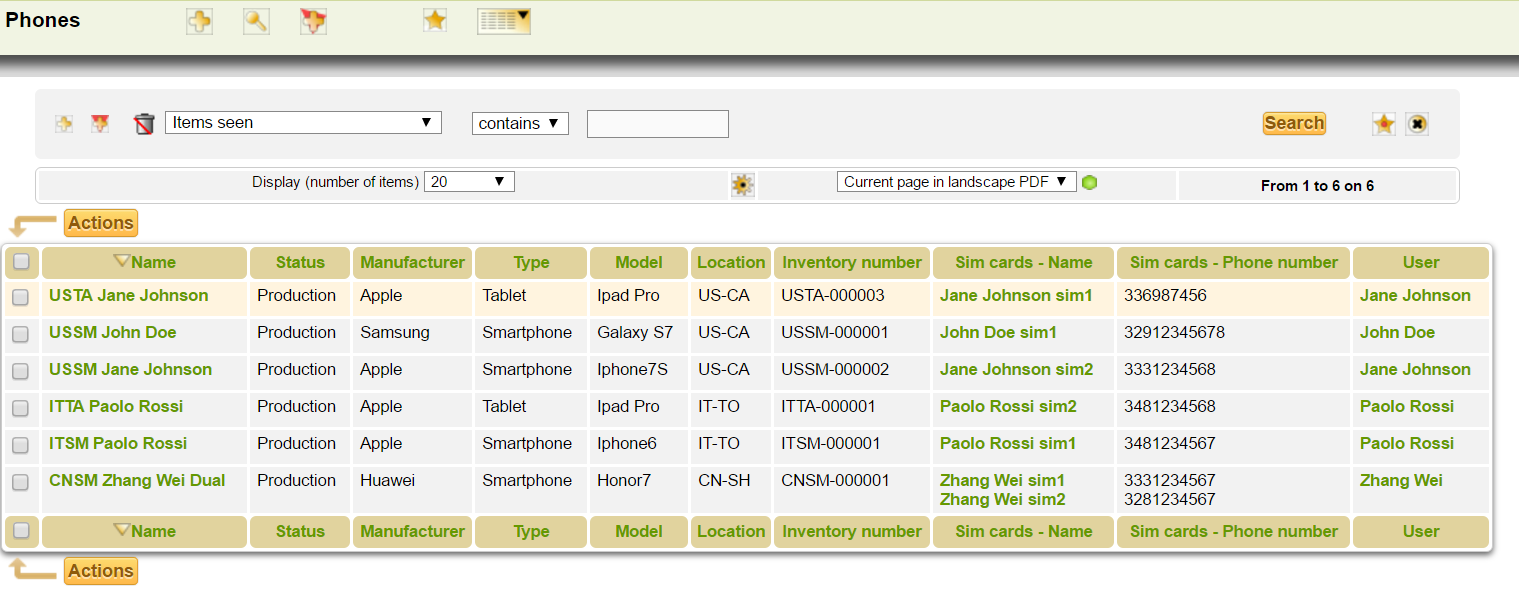Open the Display number of items dropdown

pos(469,182)
